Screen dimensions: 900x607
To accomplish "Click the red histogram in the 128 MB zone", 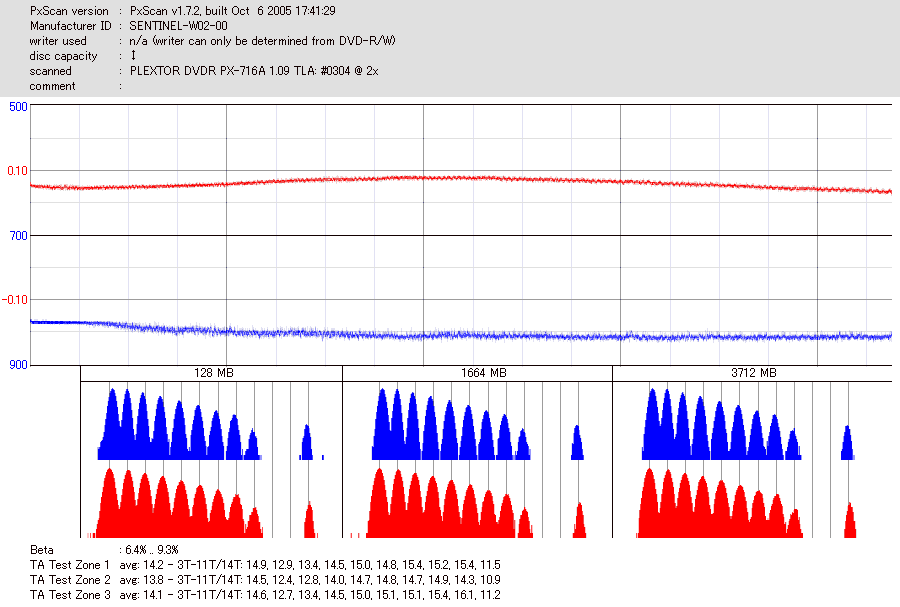I will [x=180, y=511].
